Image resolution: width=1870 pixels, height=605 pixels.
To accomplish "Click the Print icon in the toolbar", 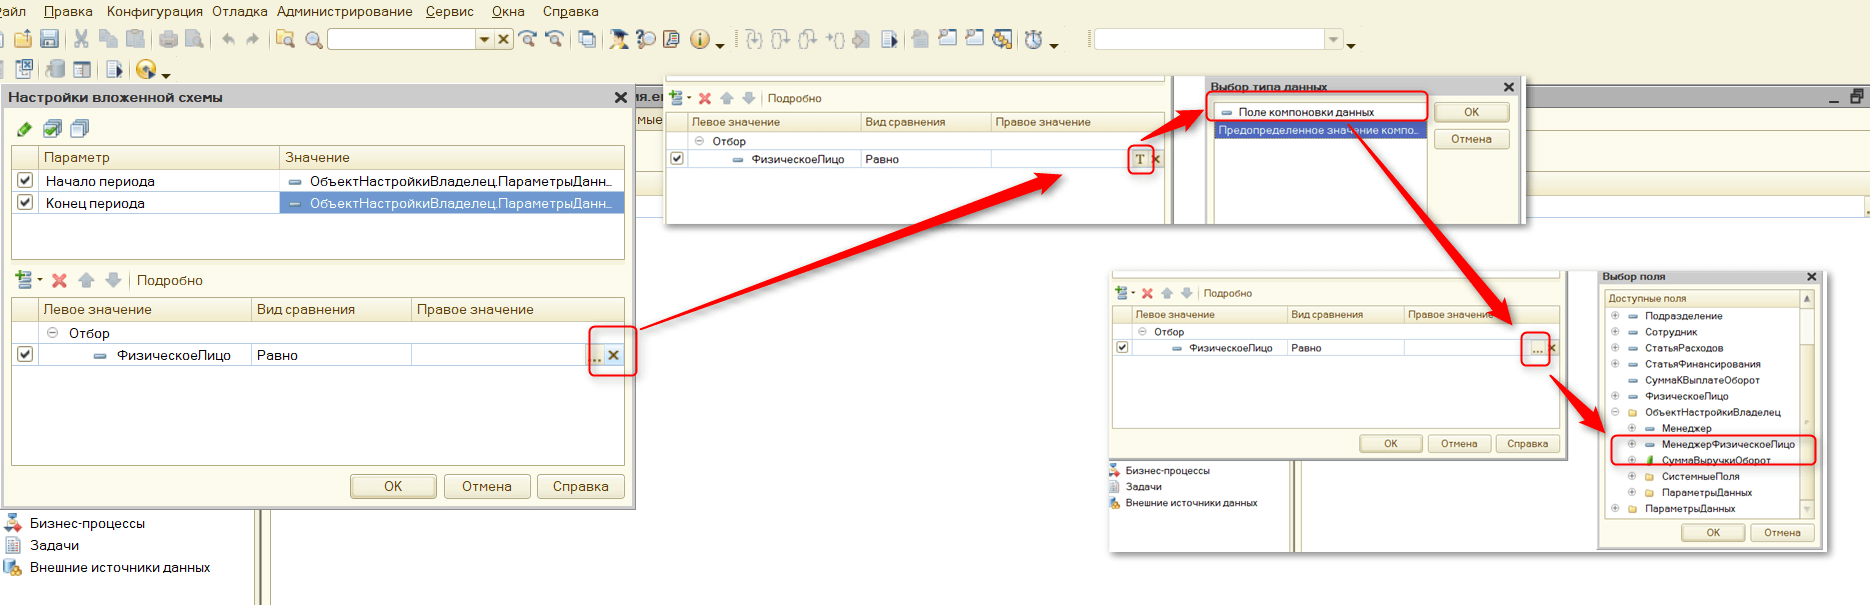I will (168, 39).
